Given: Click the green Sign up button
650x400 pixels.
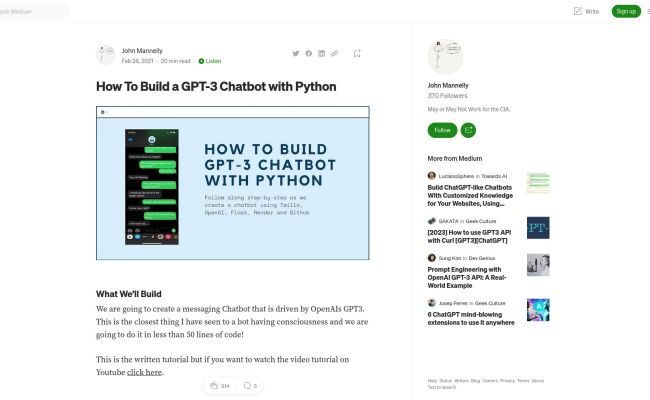Looking at the screenshot, I should (x=626, y=11).
